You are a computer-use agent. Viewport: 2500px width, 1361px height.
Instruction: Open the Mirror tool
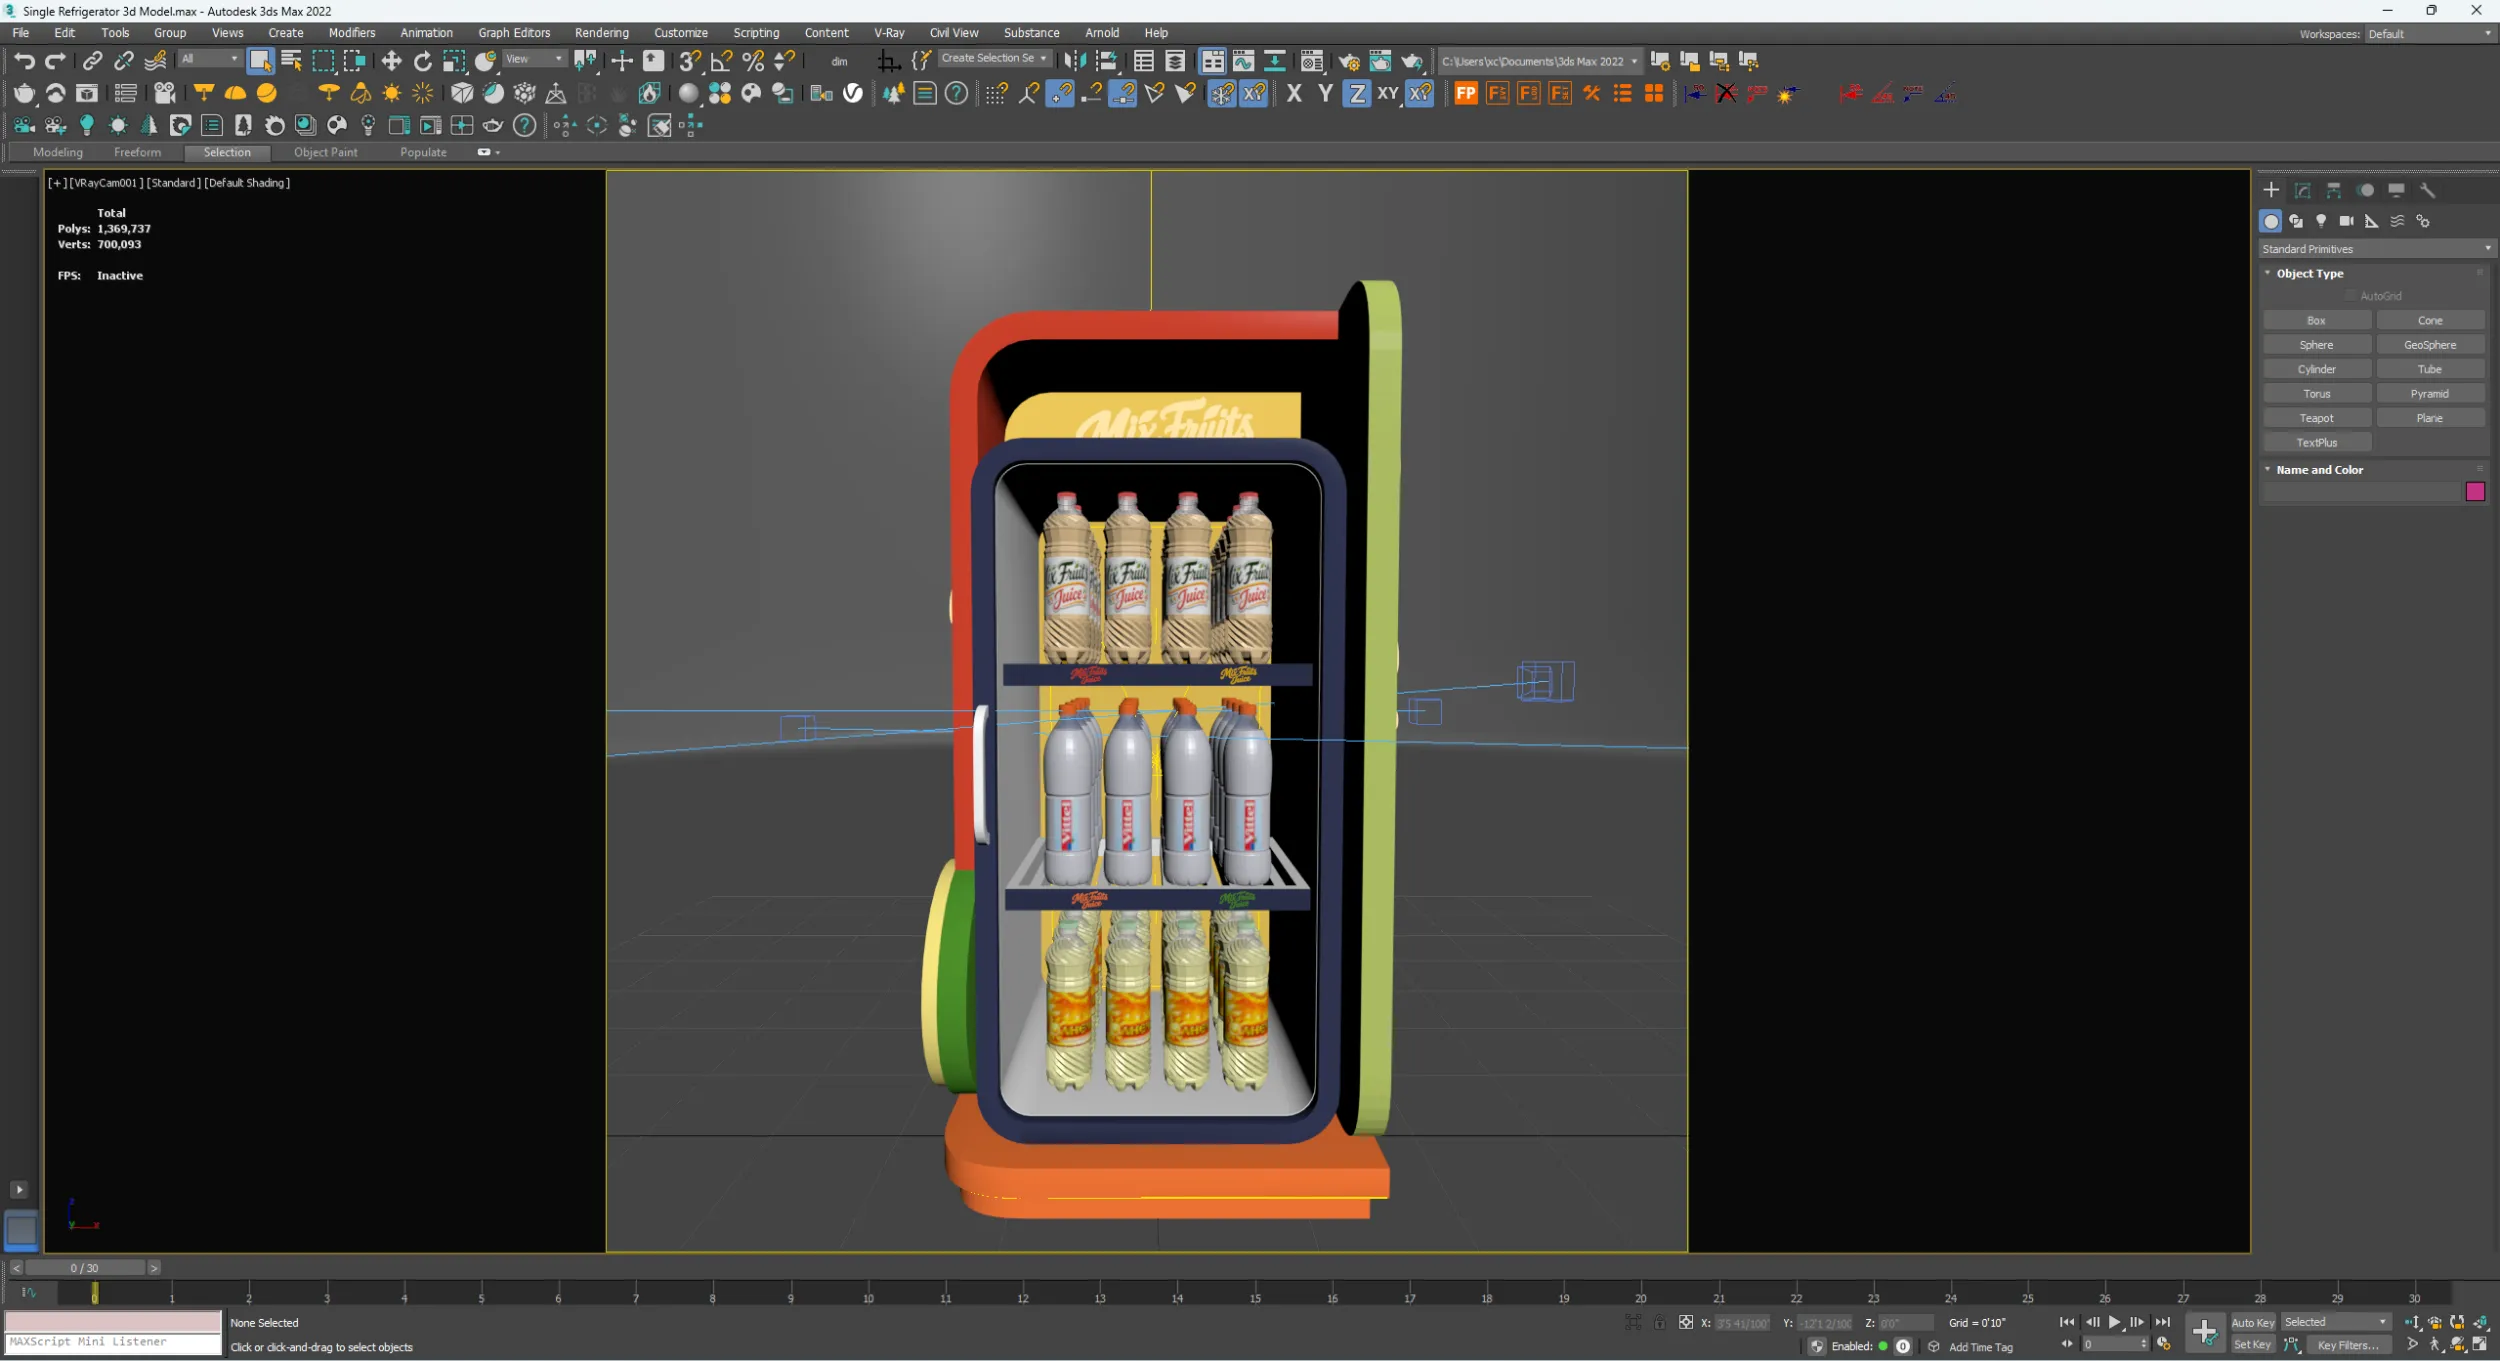(x=1074, y=61)
